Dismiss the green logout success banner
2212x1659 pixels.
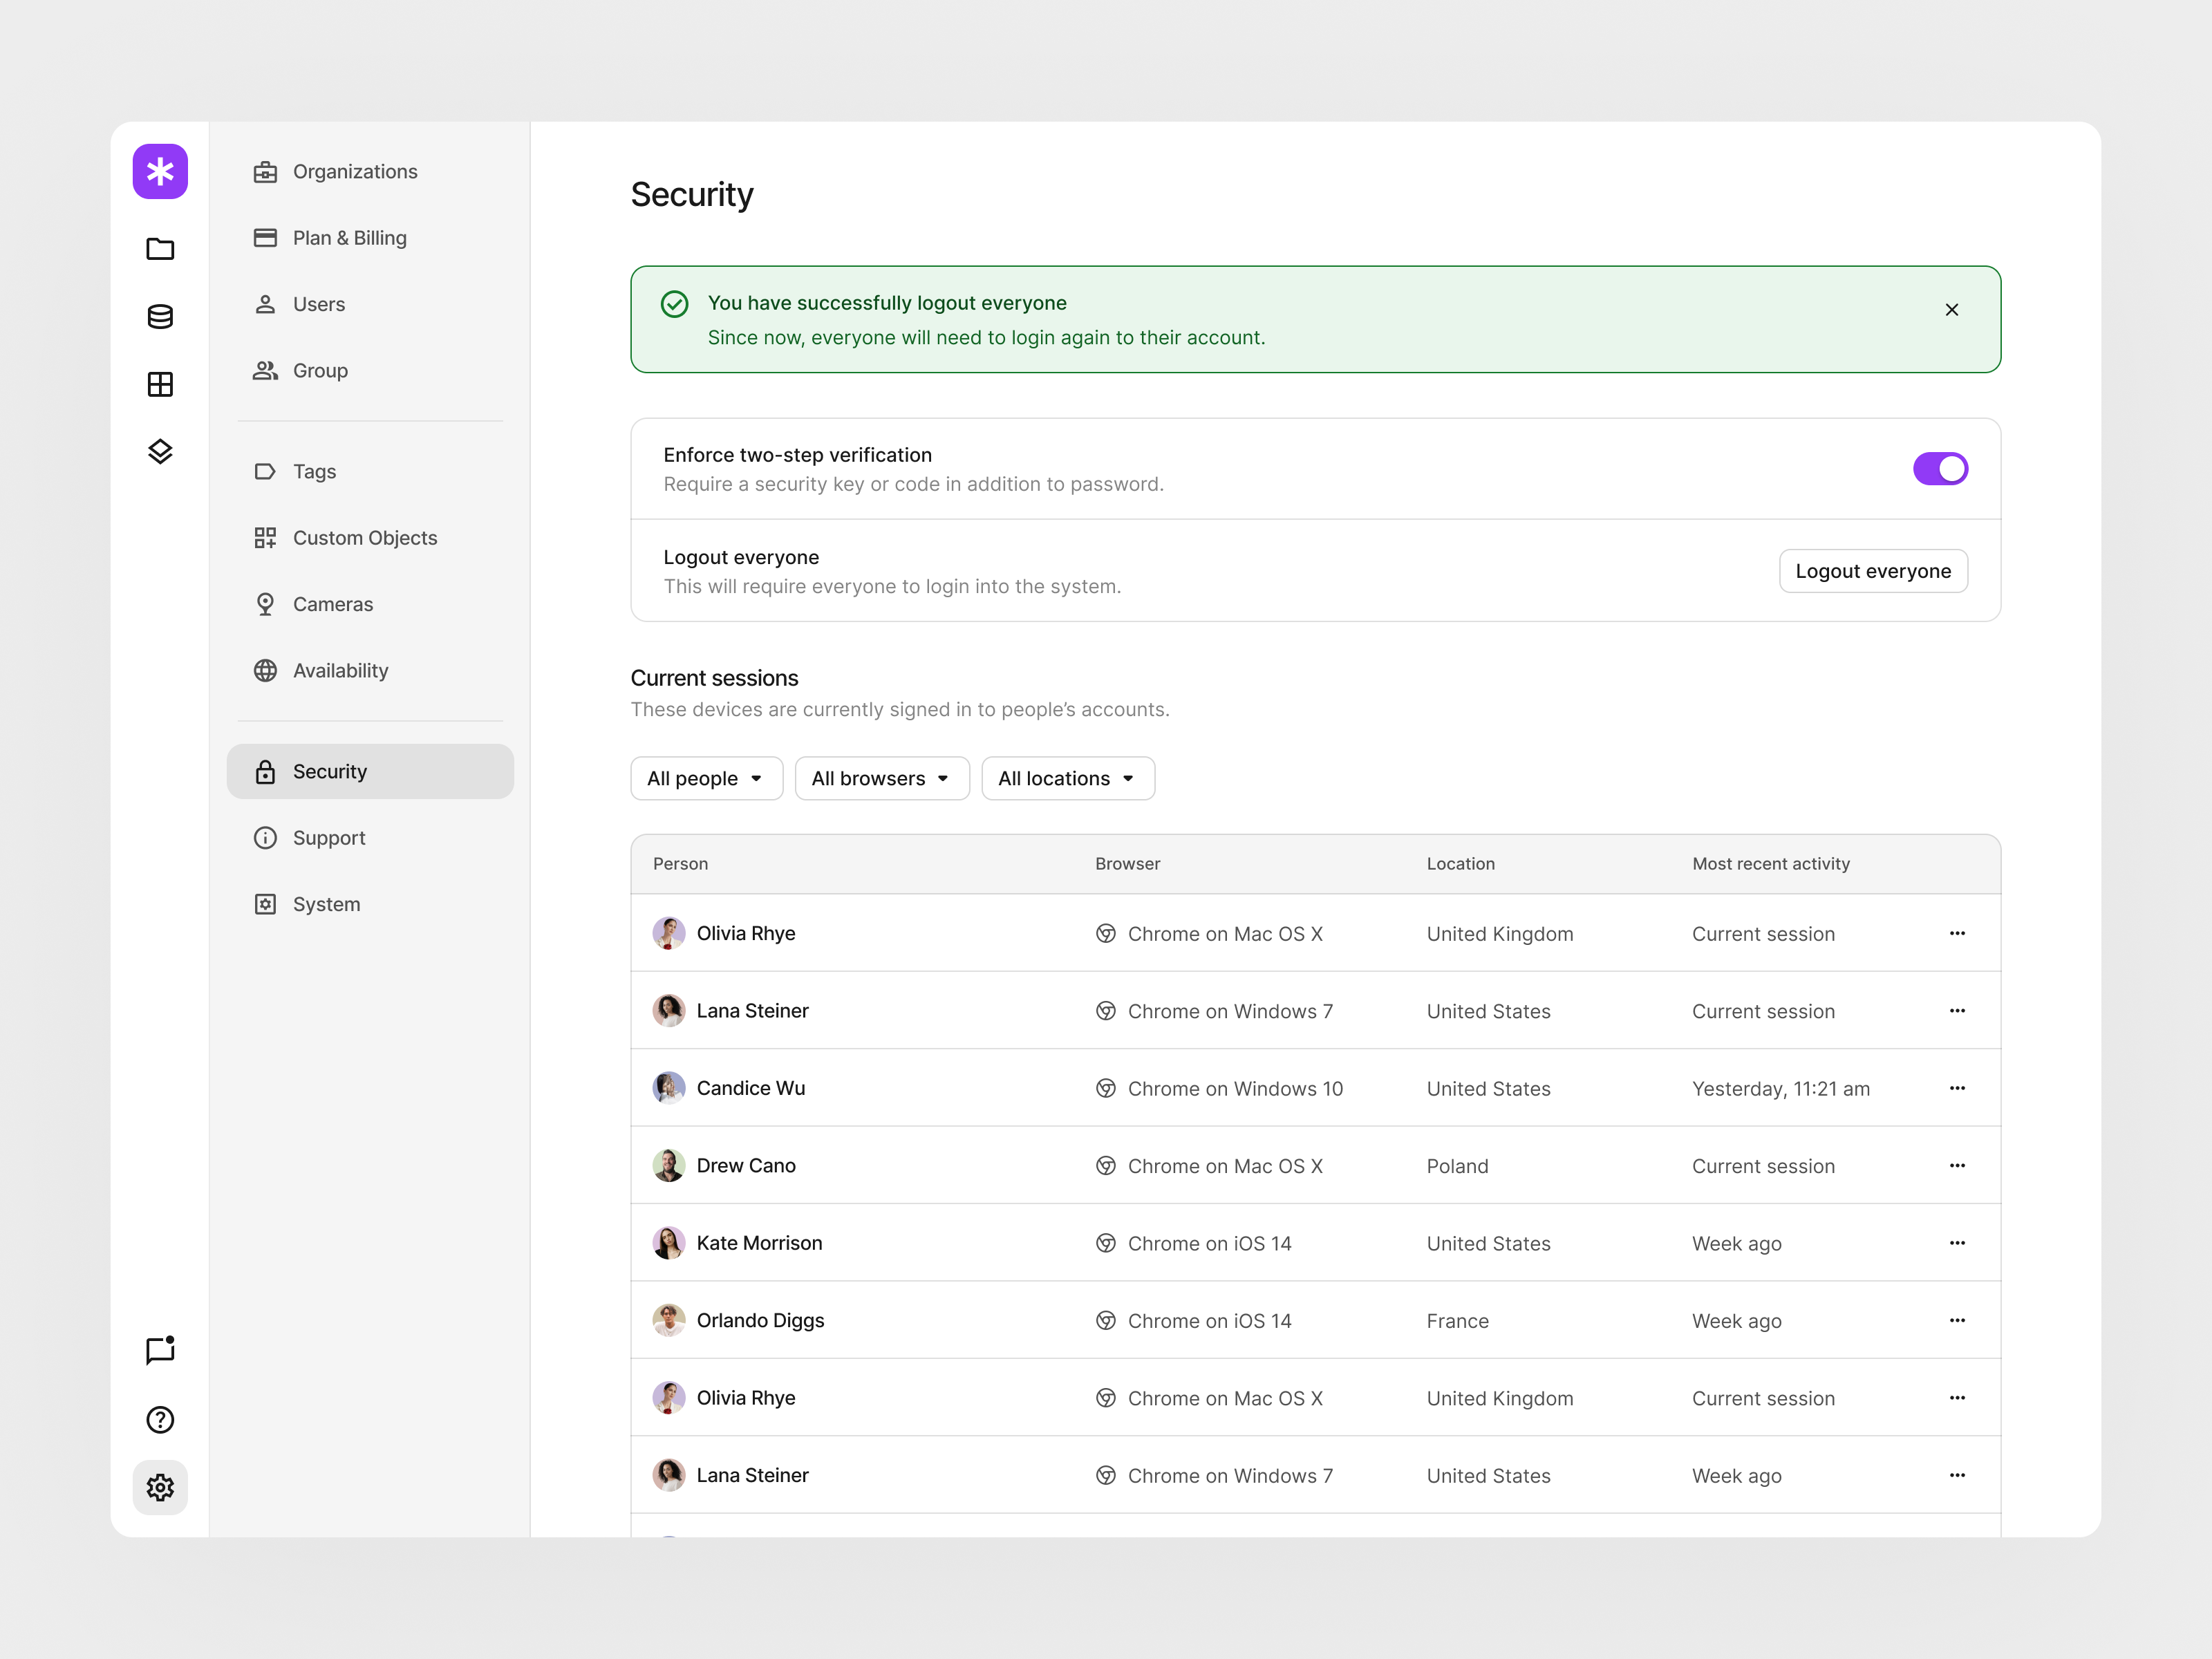(x=1952, y=310)
